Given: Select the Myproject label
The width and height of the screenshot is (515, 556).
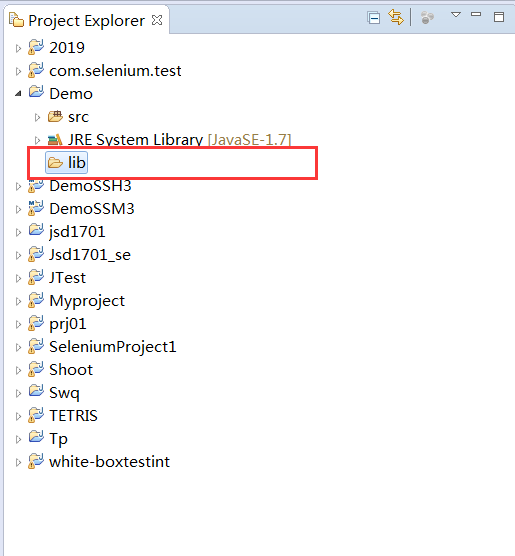Looking at the screenshot, I should tap(87, 301).
